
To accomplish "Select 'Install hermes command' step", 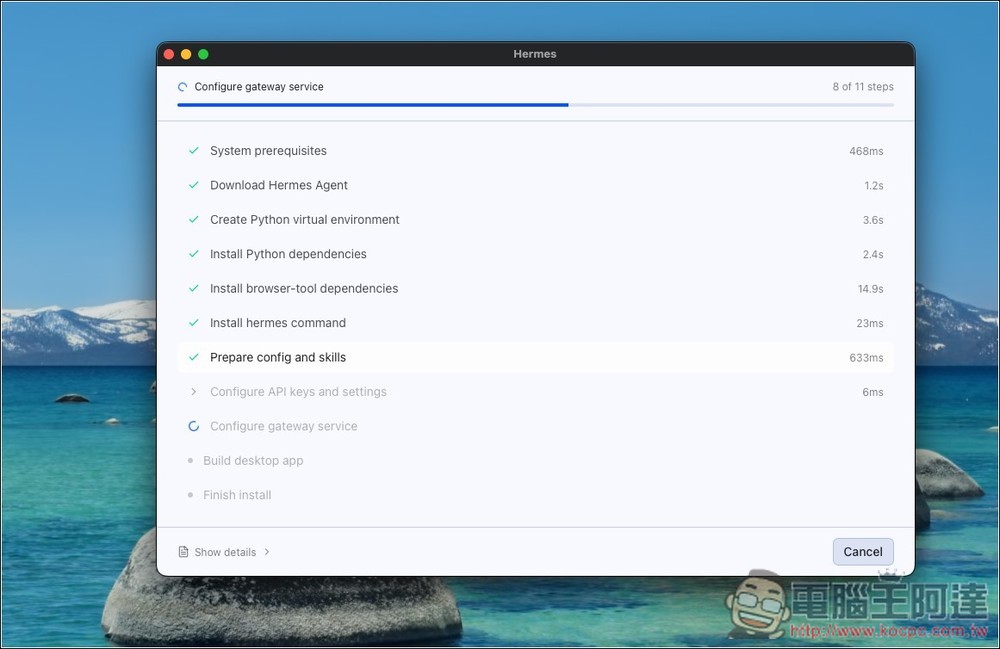I will tap(536, 323).
